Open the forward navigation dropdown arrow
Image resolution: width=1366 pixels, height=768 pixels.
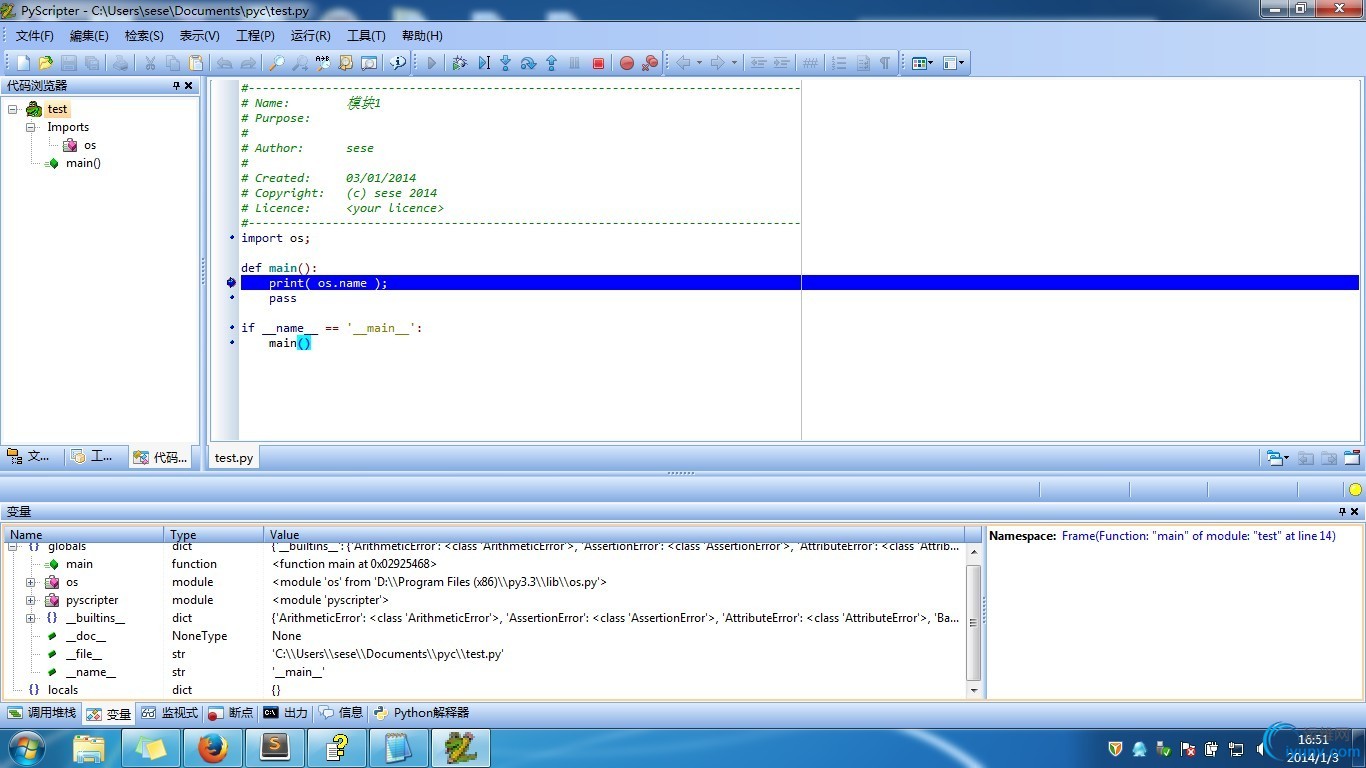pos(734,63)
